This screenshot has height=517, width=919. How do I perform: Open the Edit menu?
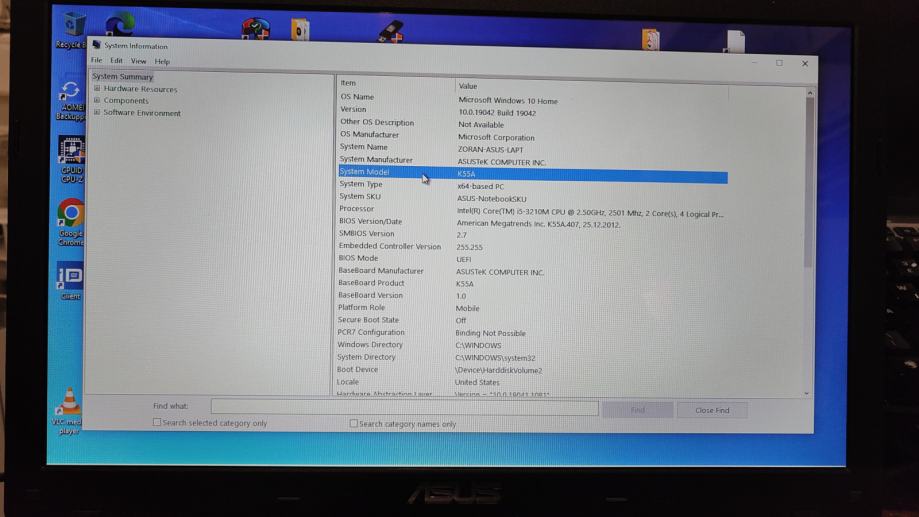click(x=117, y=60)
